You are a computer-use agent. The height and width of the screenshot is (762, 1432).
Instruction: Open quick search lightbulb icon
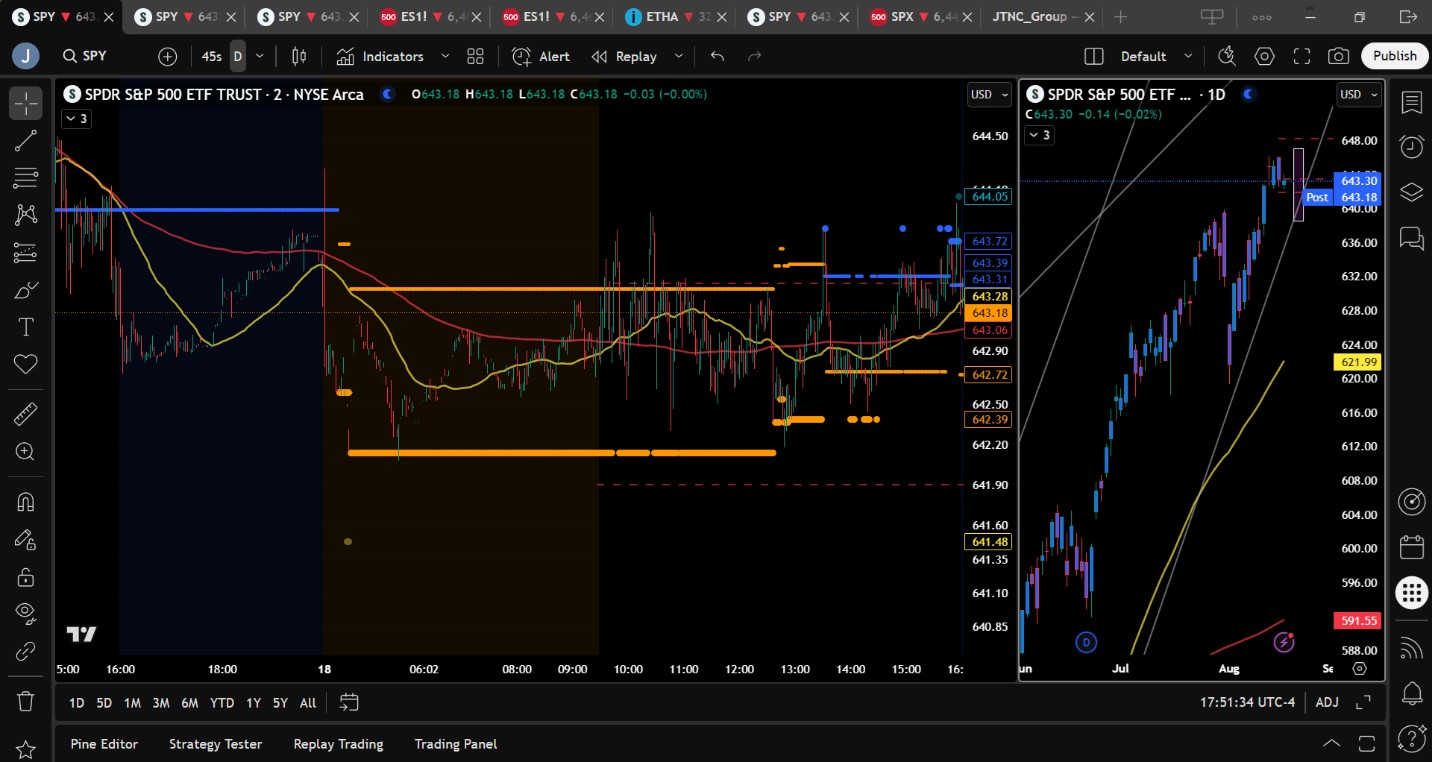(x=1227, y=56)
